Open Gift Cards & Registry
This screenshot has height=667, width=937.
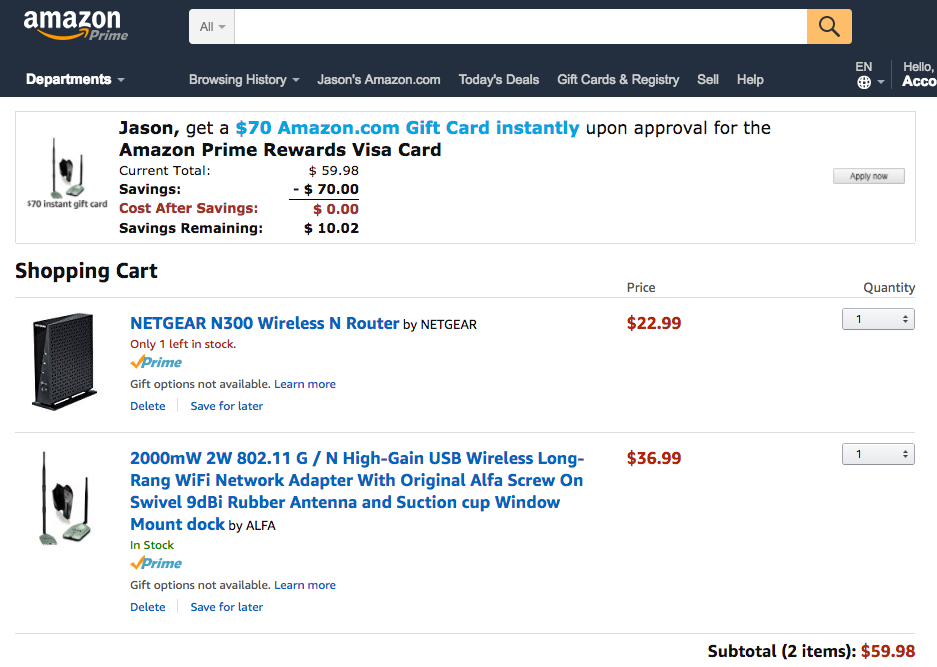coord(618,80)
